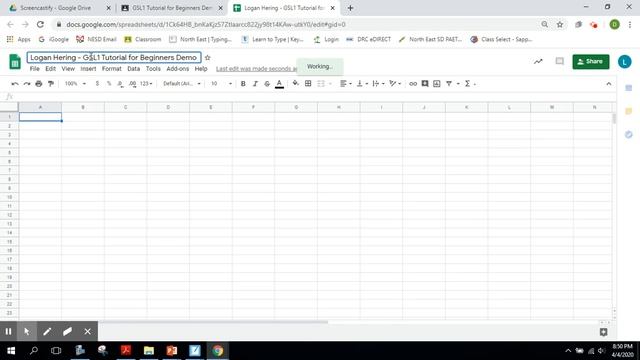Open the Edit menu
Viewport: 640px width, 360px height.
(x=51, y=69)
